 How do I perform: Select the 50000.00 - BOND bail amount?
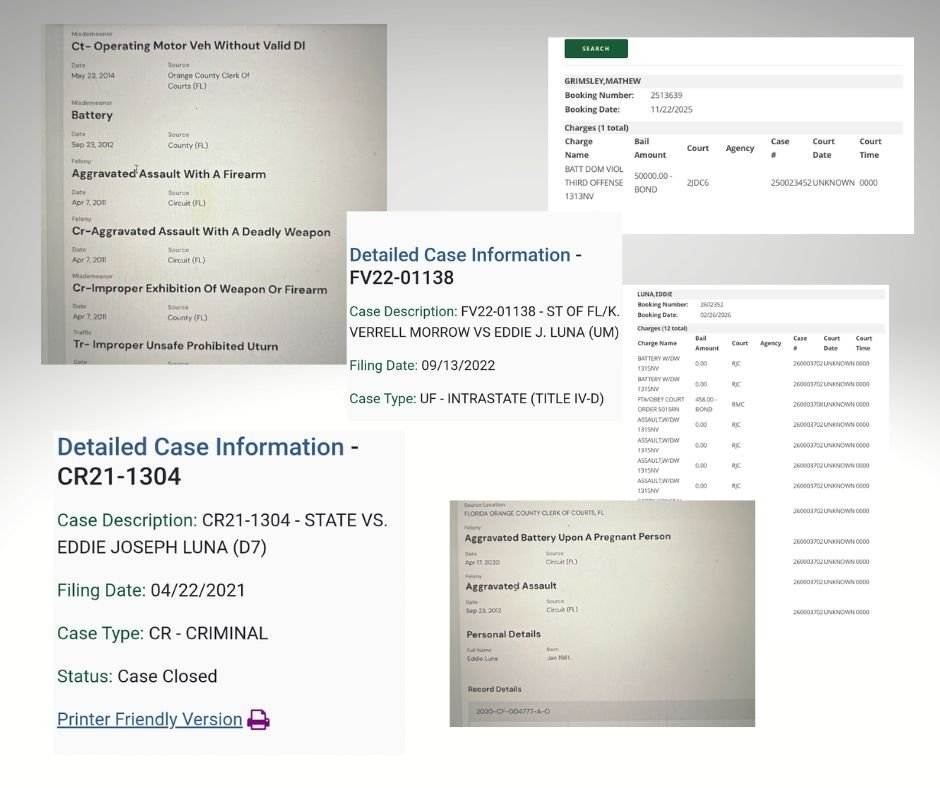pyautogui.click(x=653, y=182)
